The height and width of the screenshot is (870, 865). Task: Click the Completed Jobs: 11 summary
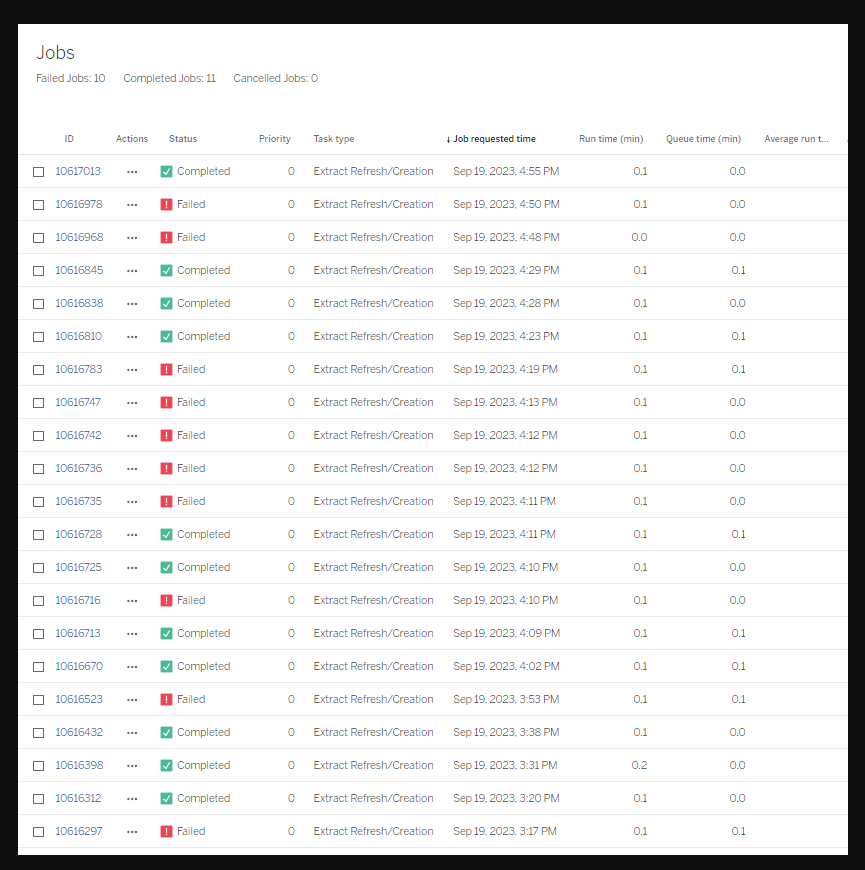point(169,78)
